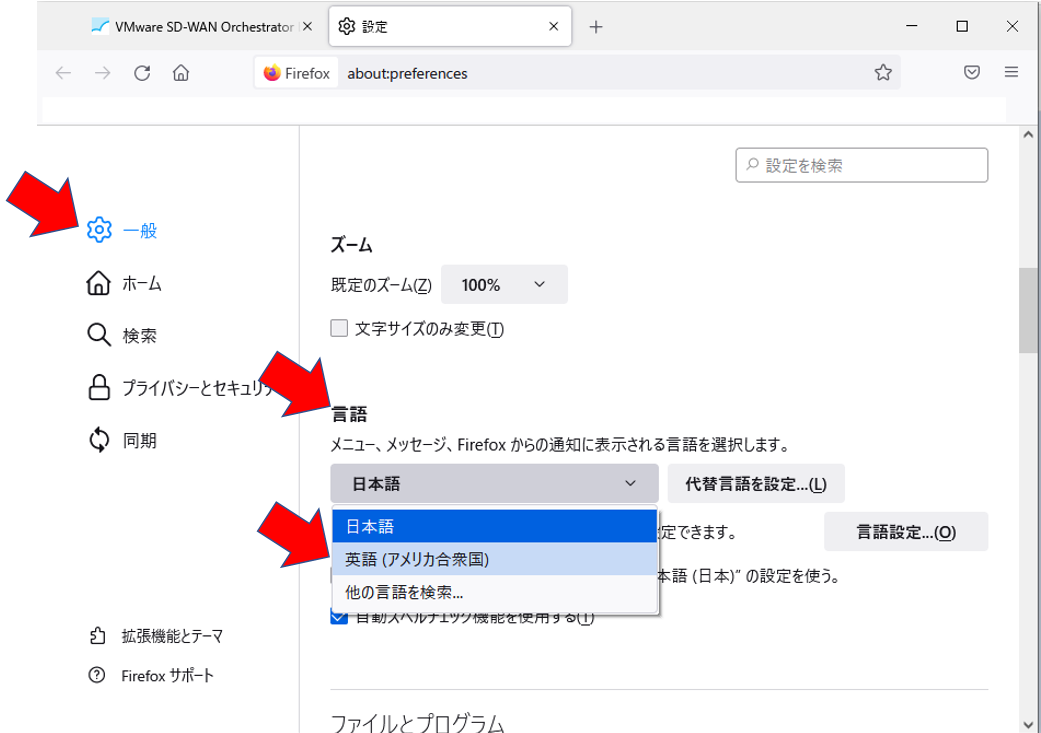Click the house icon beside ホーム

coord(98,283)
